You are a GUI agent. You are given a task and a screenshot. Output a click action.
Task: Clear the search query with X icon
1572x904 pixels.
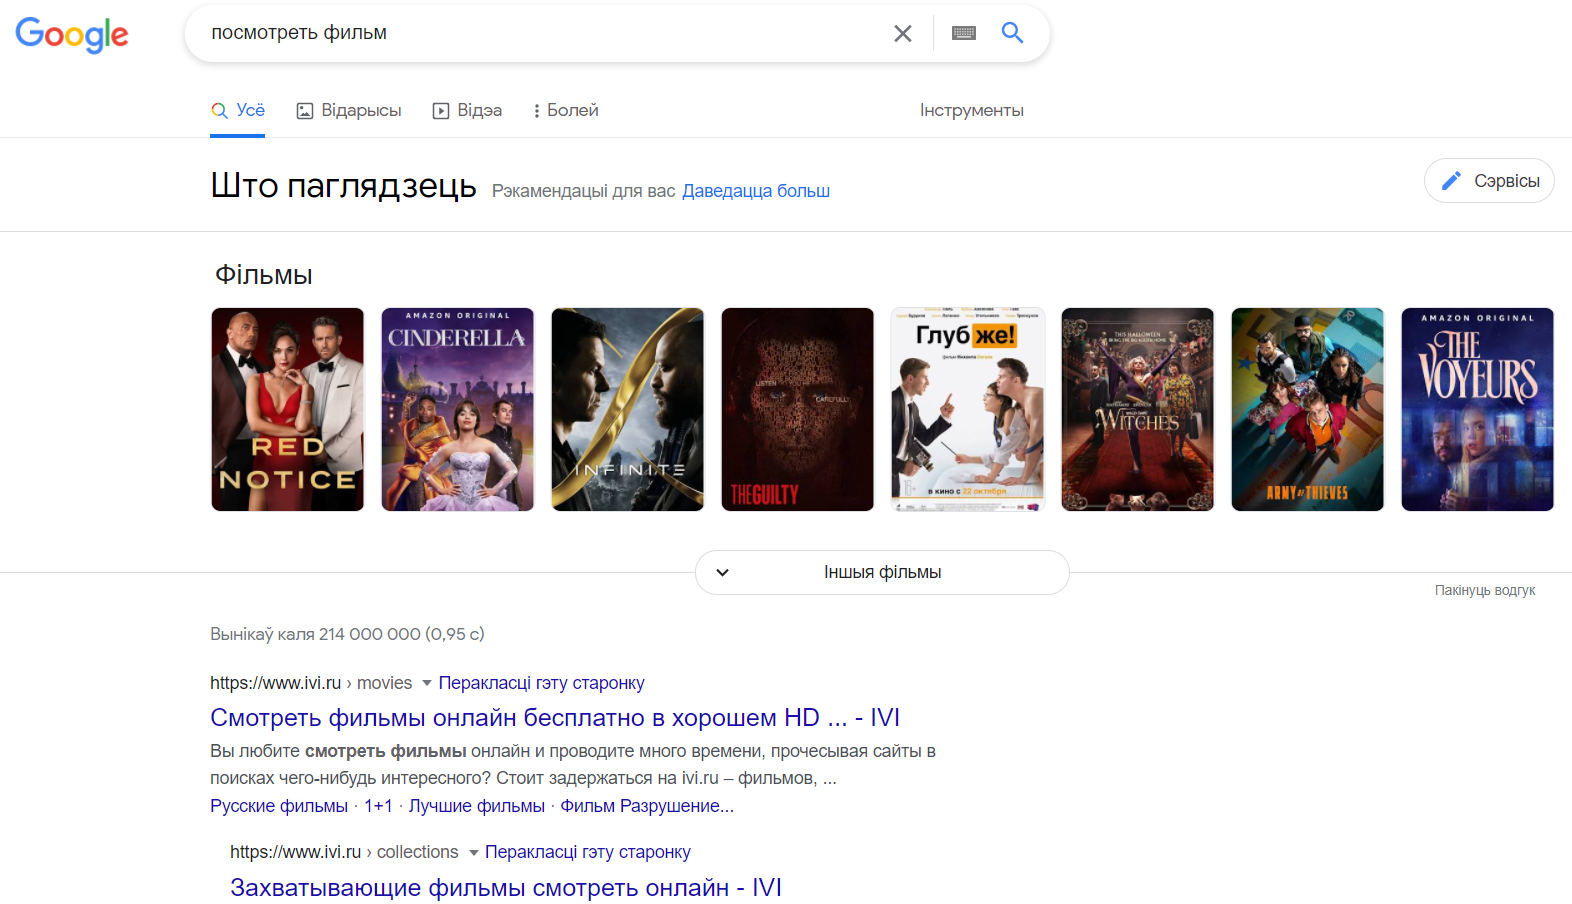coord(903,33)
